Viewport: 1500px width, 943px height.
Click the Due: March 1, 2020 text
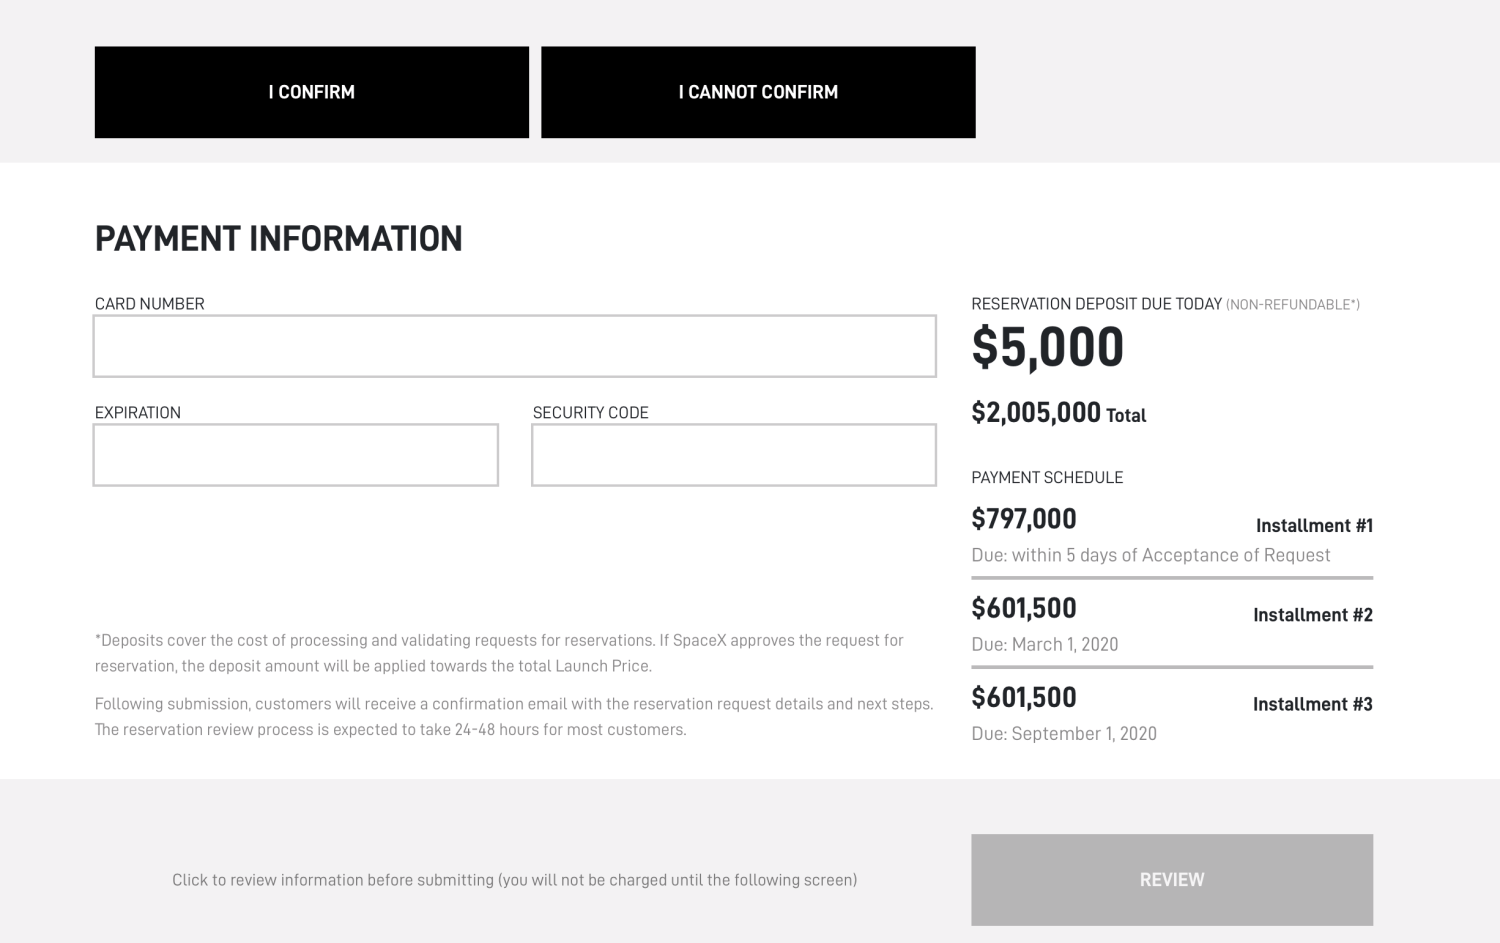click(x=1044, y=645)
